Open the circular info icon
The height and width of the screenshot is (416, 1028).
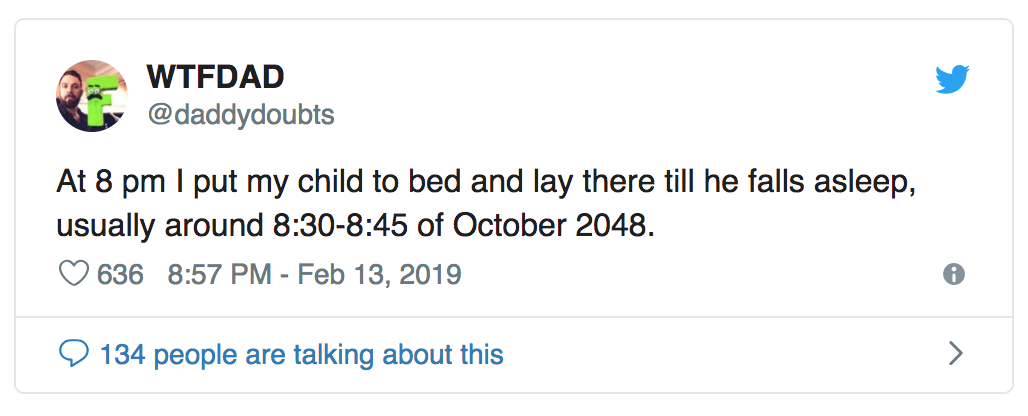[x=954, y=274]
